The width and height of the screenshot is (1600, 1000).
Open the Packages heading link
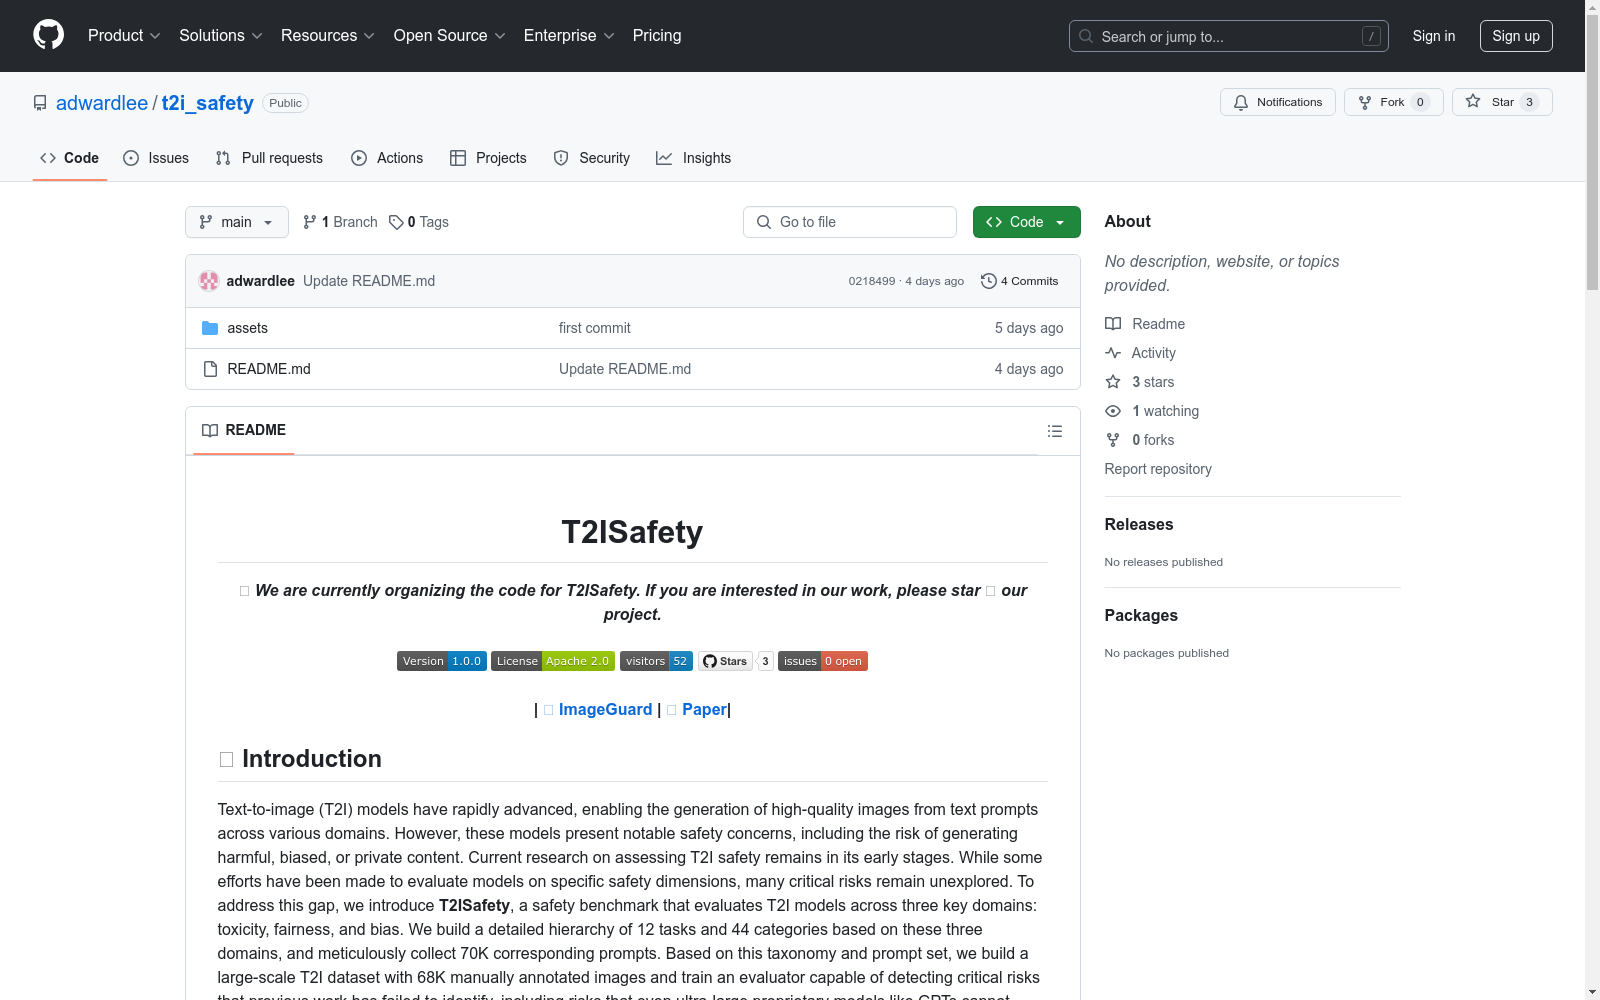[1141, 615]
